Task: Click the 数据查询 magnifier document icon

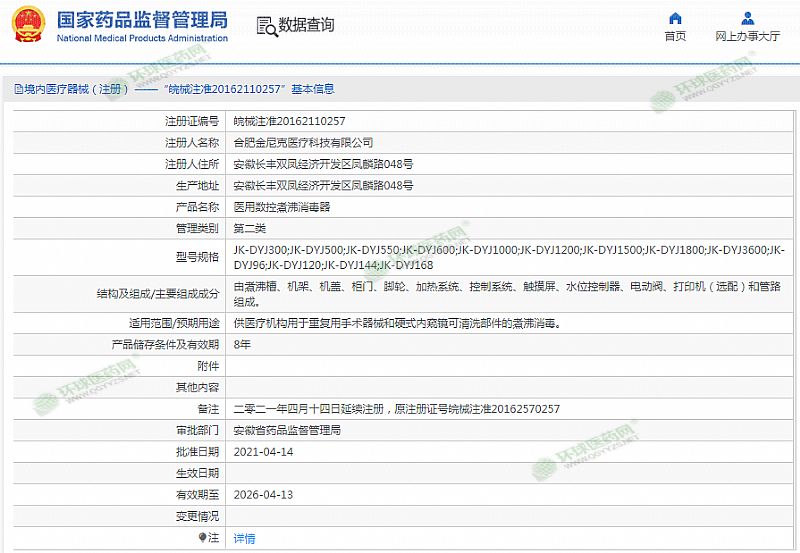Action: [265, 25]
